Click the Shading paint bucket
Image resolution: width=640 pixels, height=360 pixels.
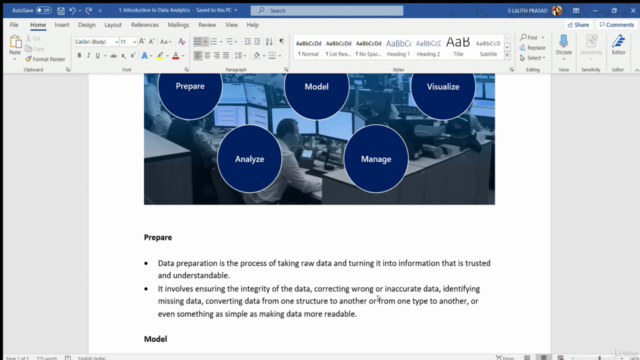pyautogui.click(x=257, y=56)
